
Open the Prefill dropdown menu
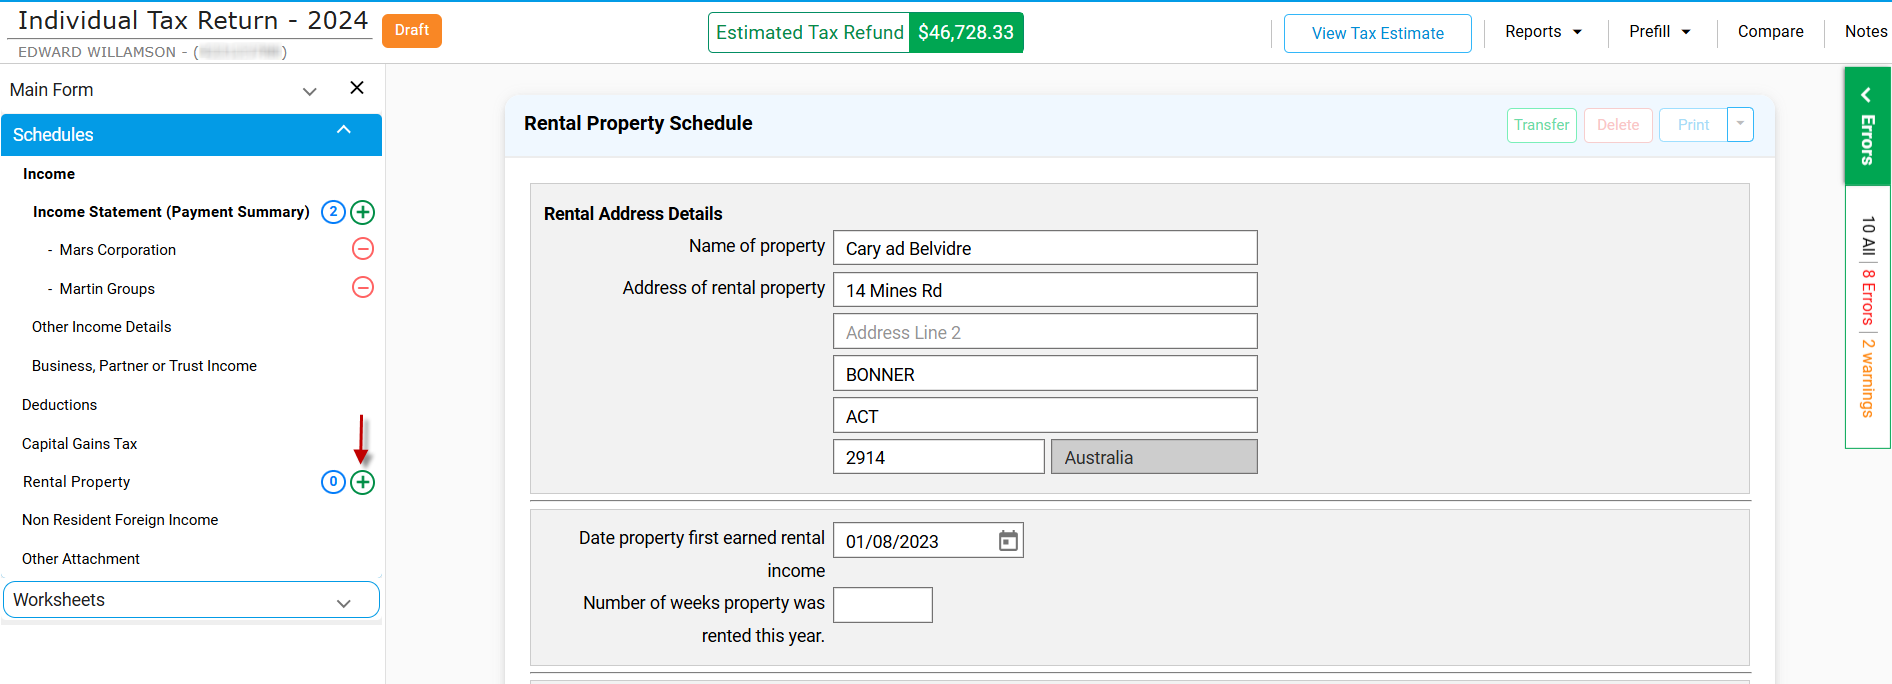coord(1660,32)
